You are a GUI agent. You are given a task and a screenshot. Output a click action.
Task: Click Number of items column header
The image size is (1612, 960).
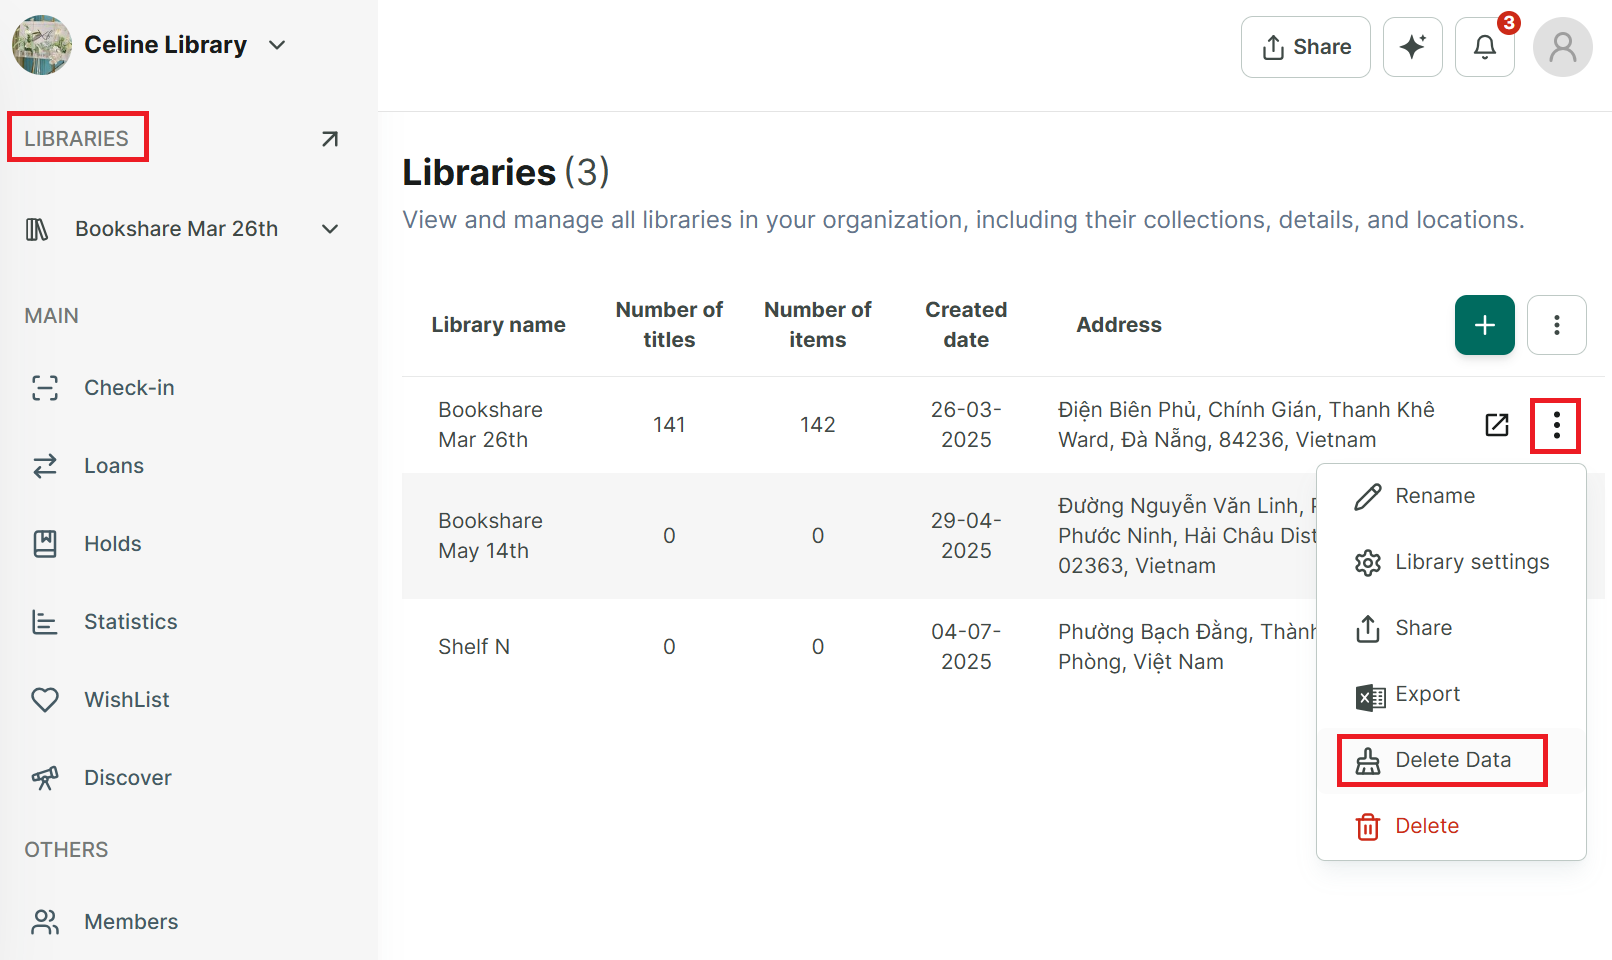tap(817, 325)
